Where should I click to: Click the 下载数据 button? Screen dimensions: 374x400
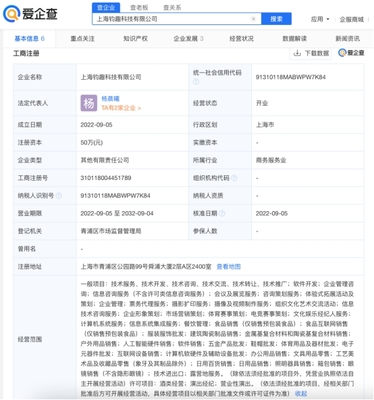click(311, 53)
